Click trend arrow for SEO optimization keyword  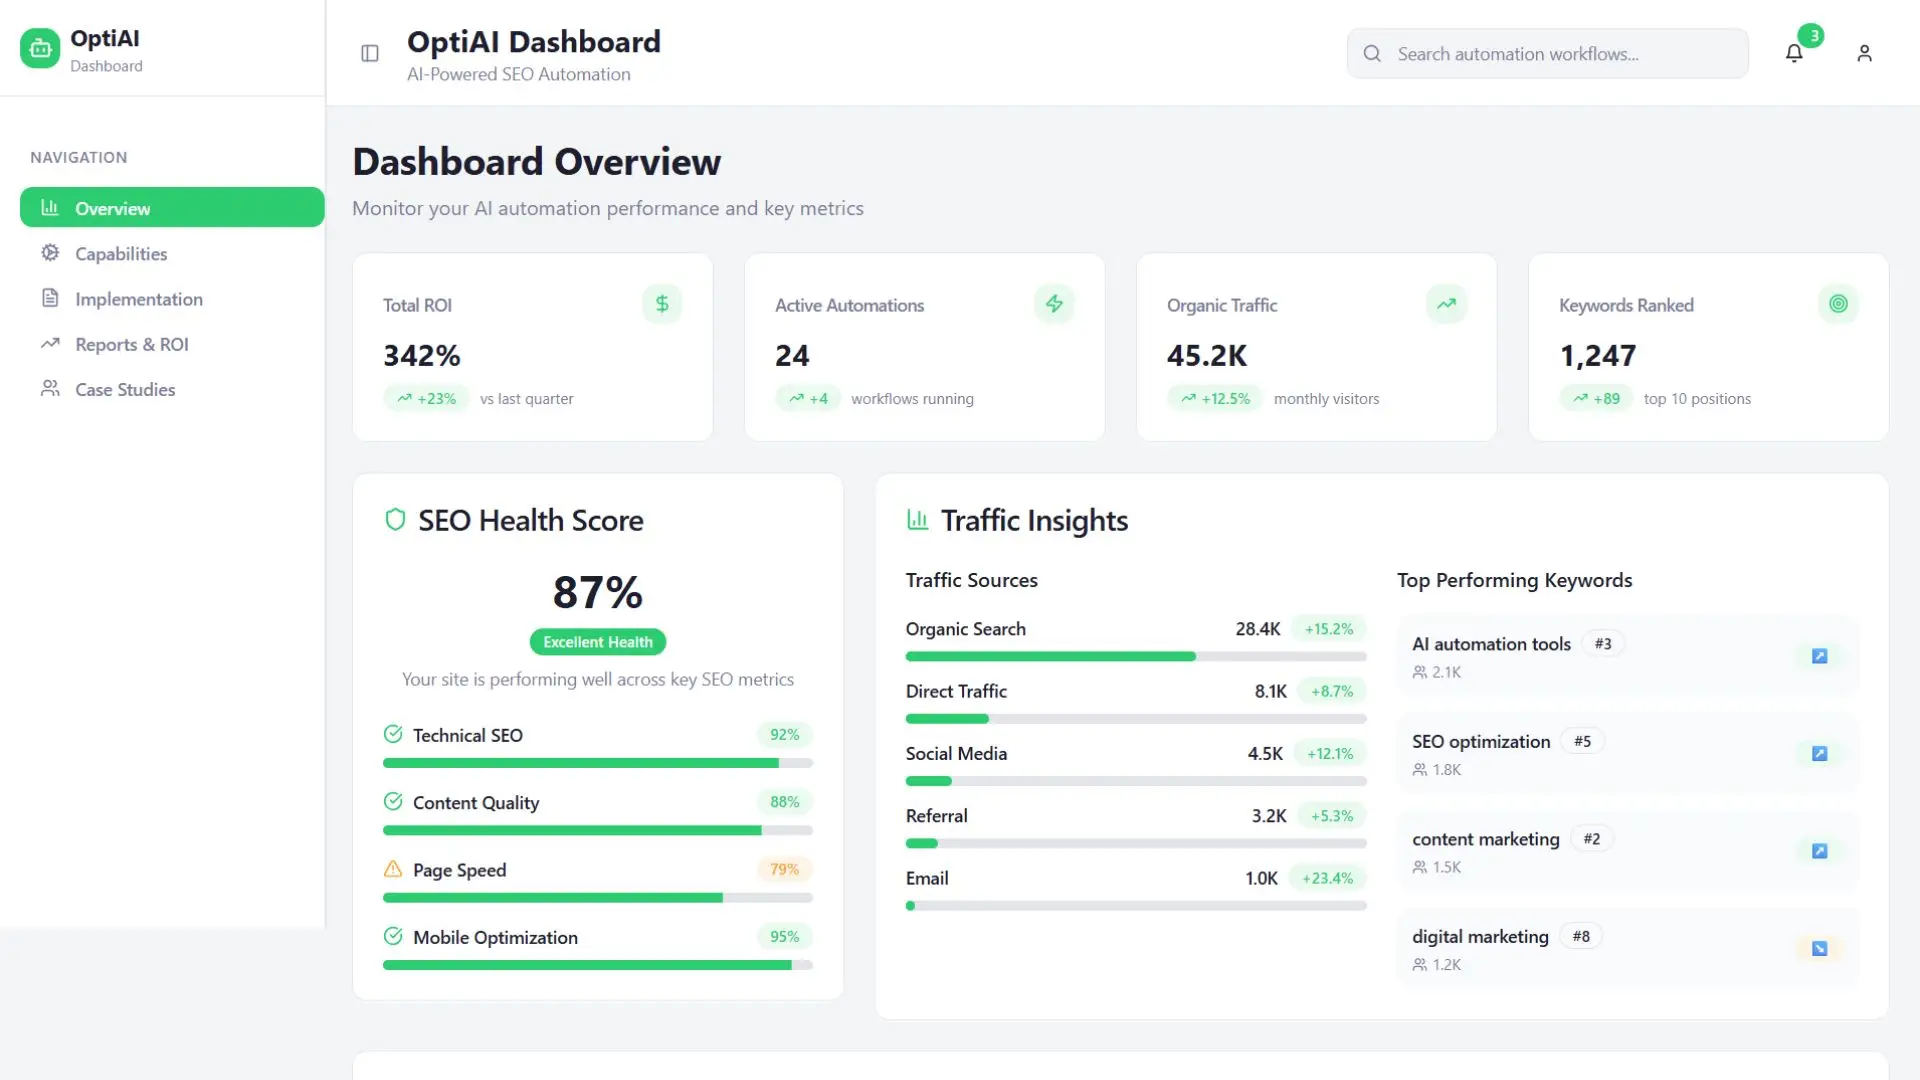point(1819,754)
